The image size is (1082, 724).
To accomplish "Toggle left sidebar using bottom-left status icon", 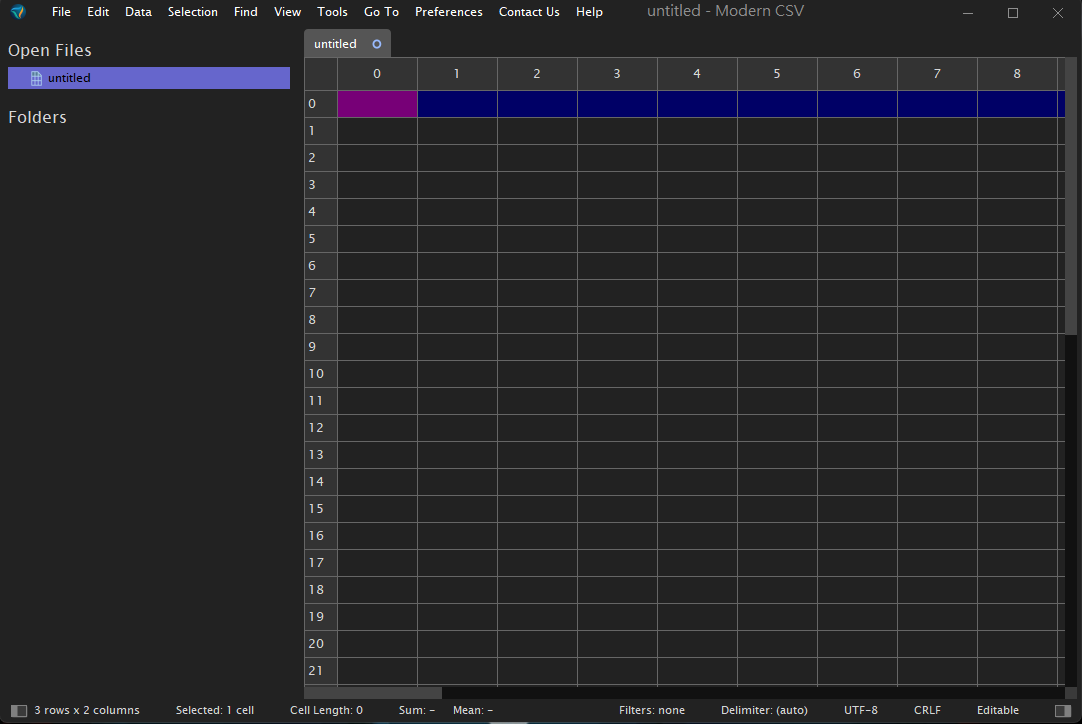I will pyautogui.click(x=19, y=710).
